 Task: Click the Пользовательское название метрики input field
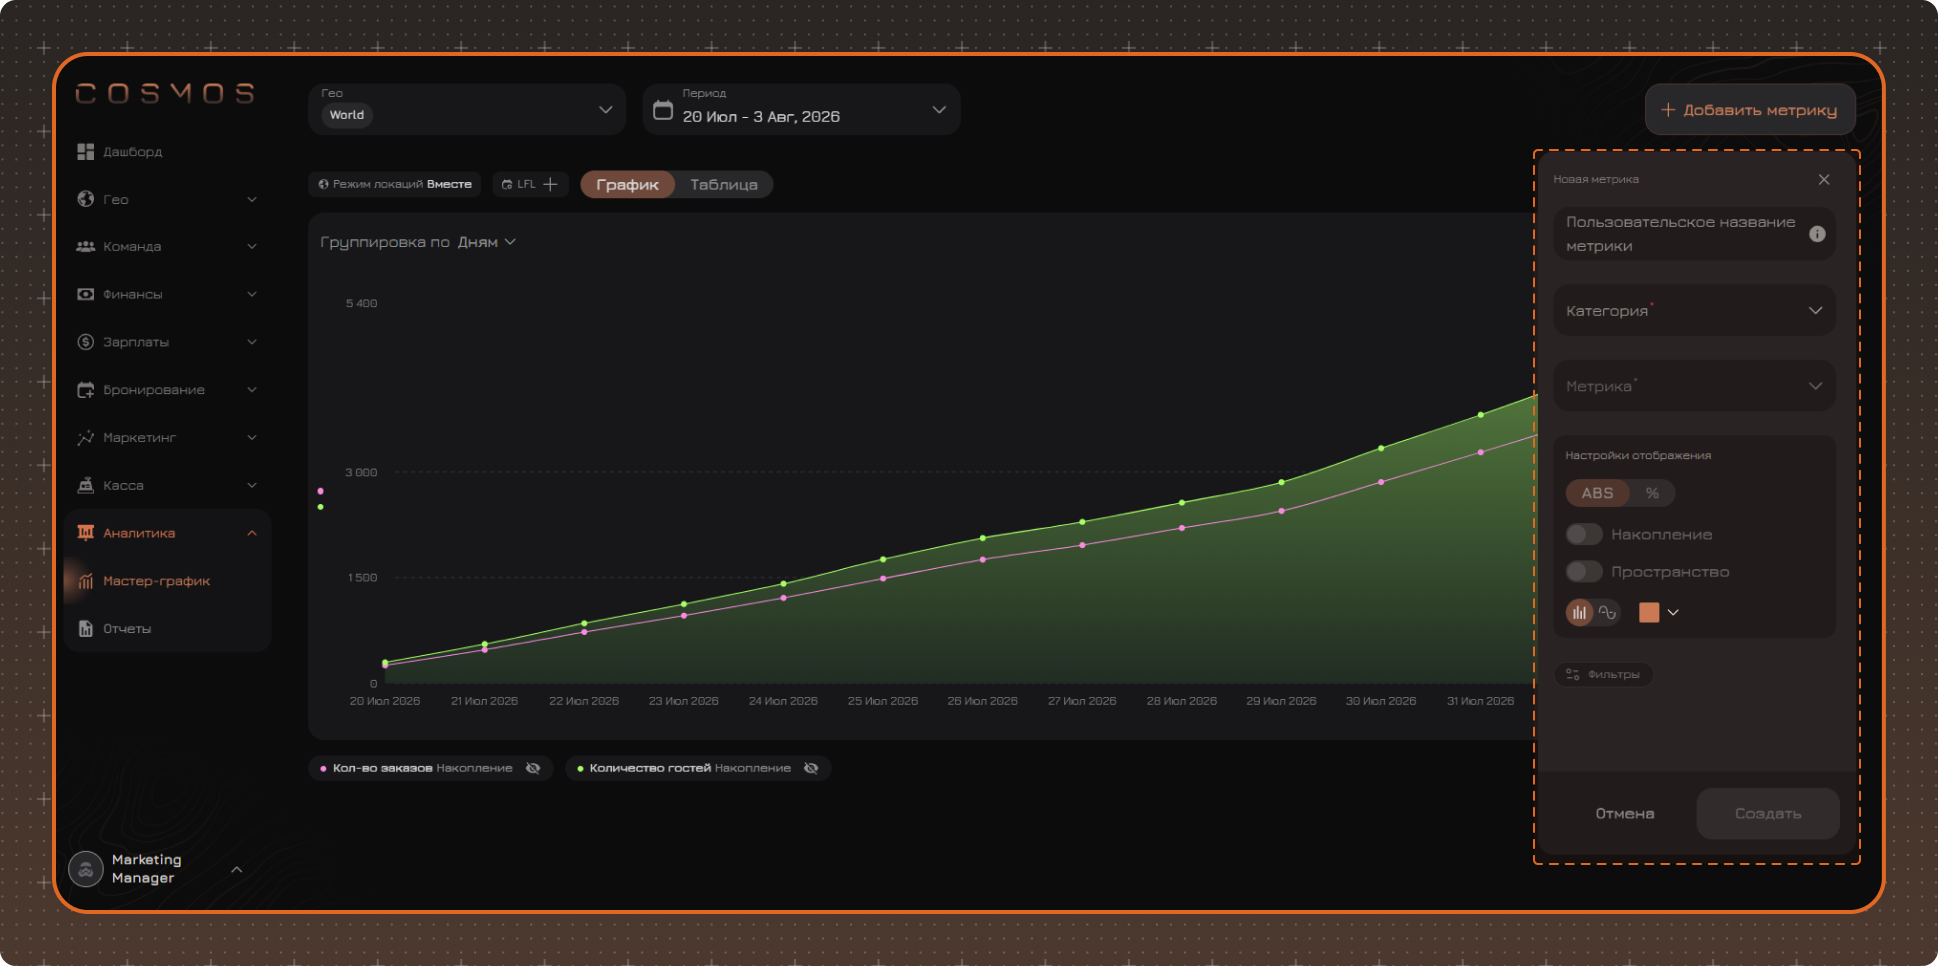click(x=1694, y=234)
